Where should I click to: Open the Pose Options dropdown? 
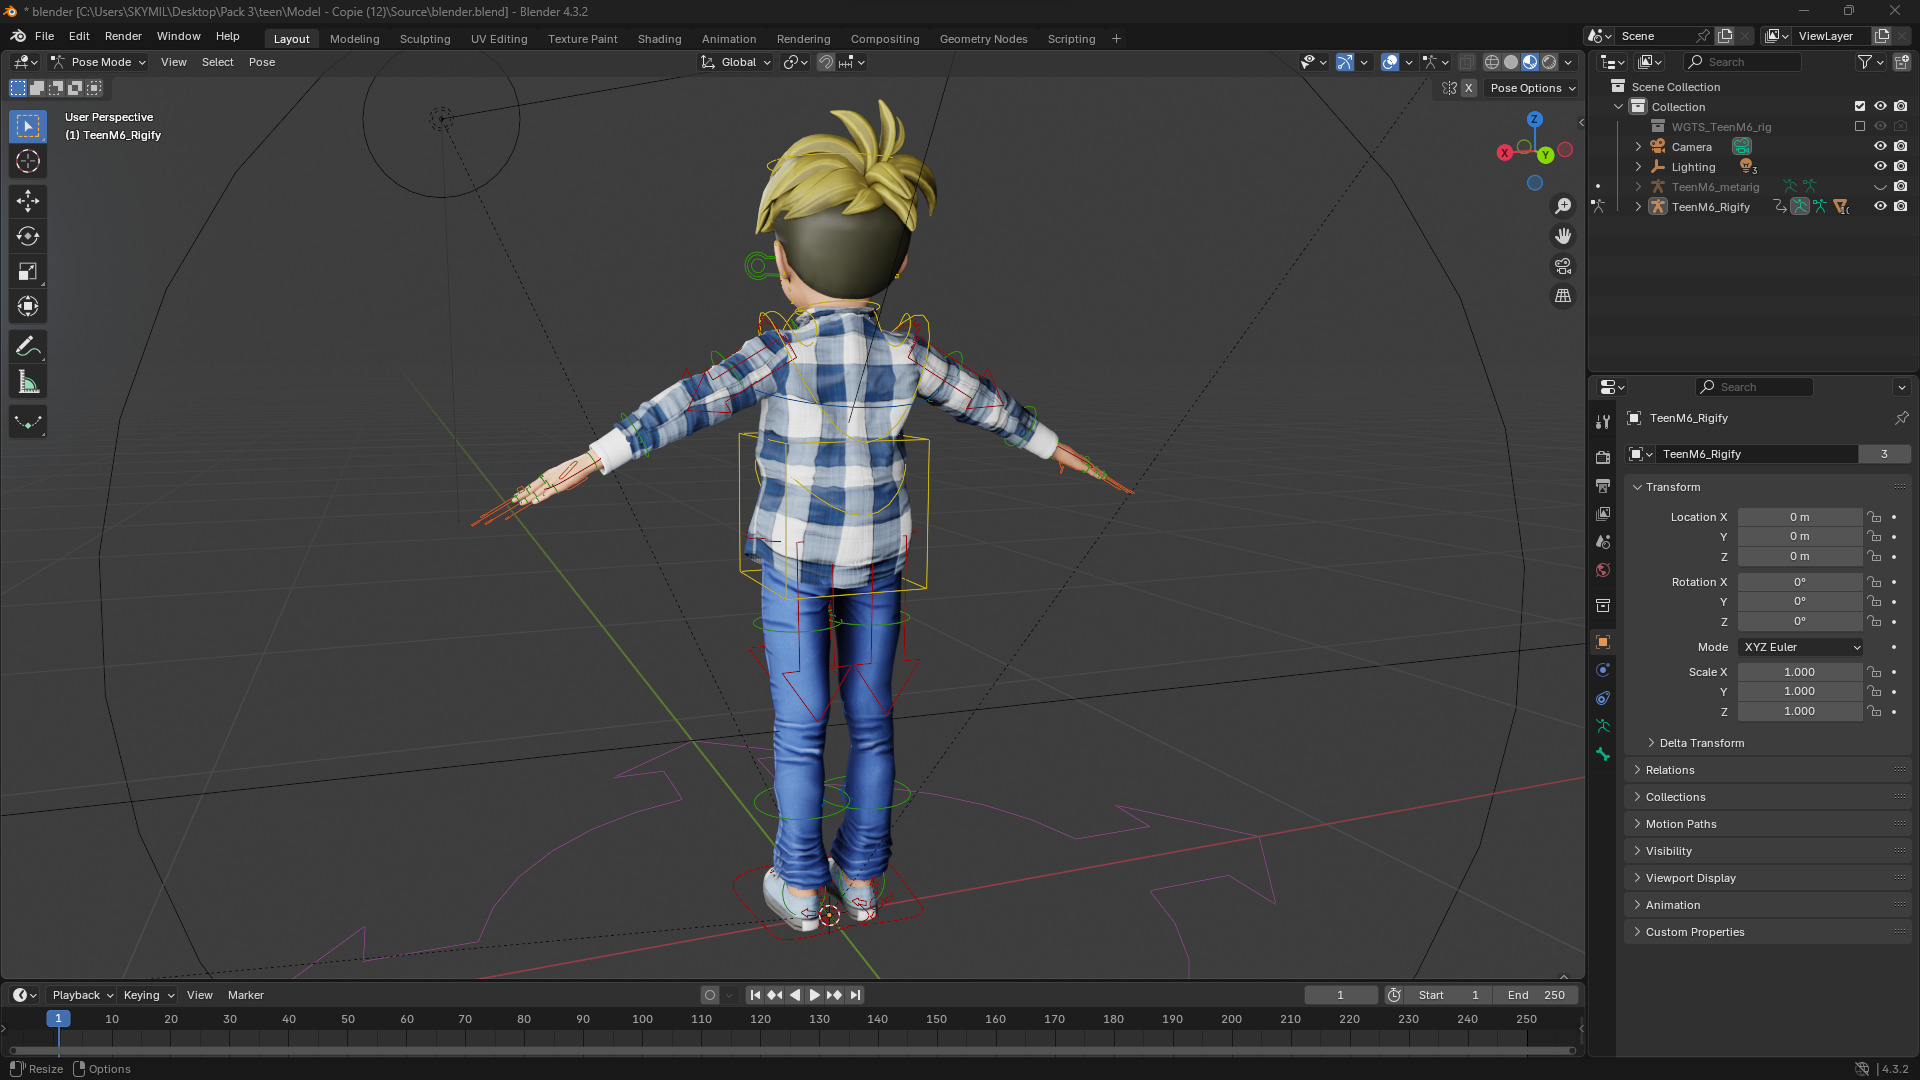point(1532,88)
